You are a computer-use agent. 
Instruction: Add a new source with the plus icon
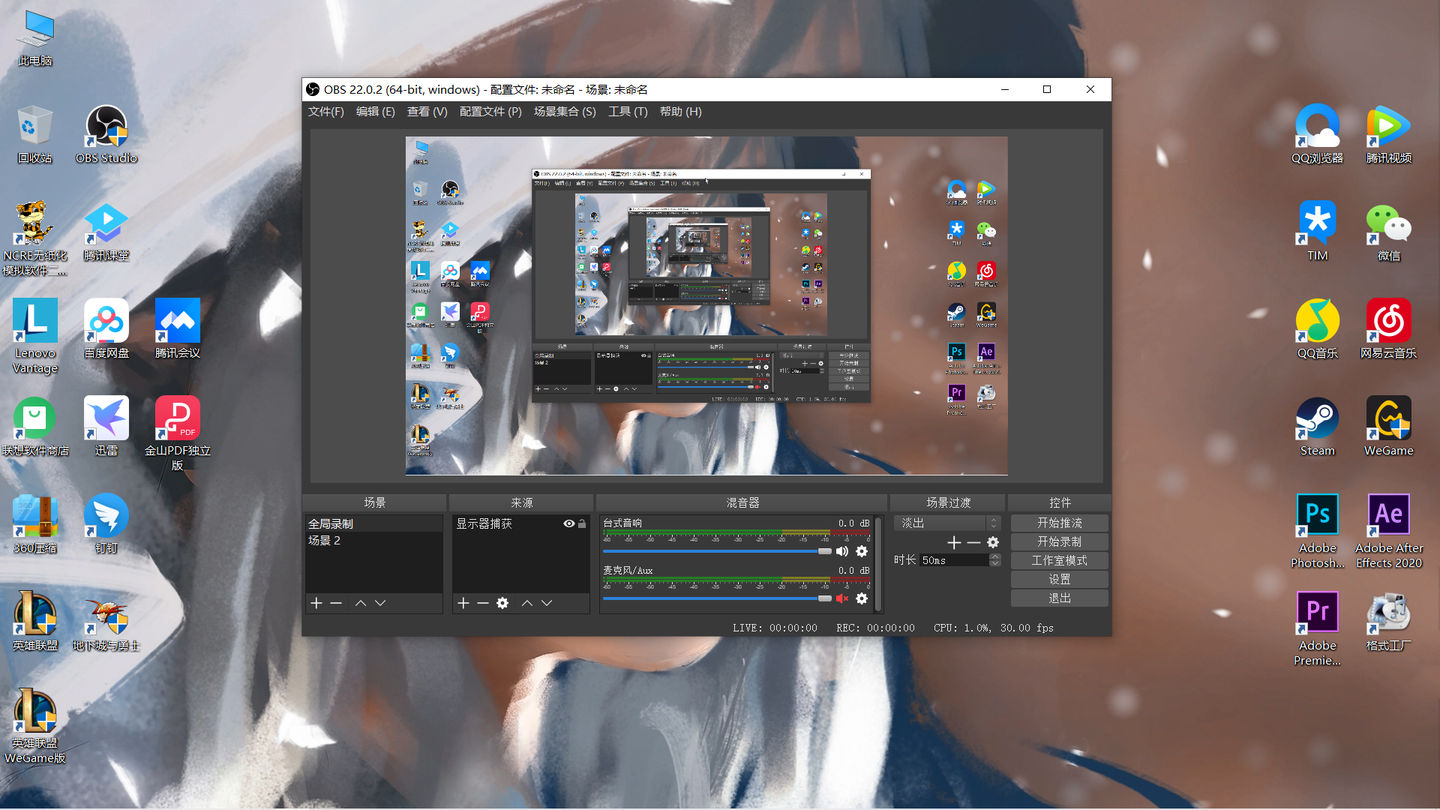[x=461, y=602]
